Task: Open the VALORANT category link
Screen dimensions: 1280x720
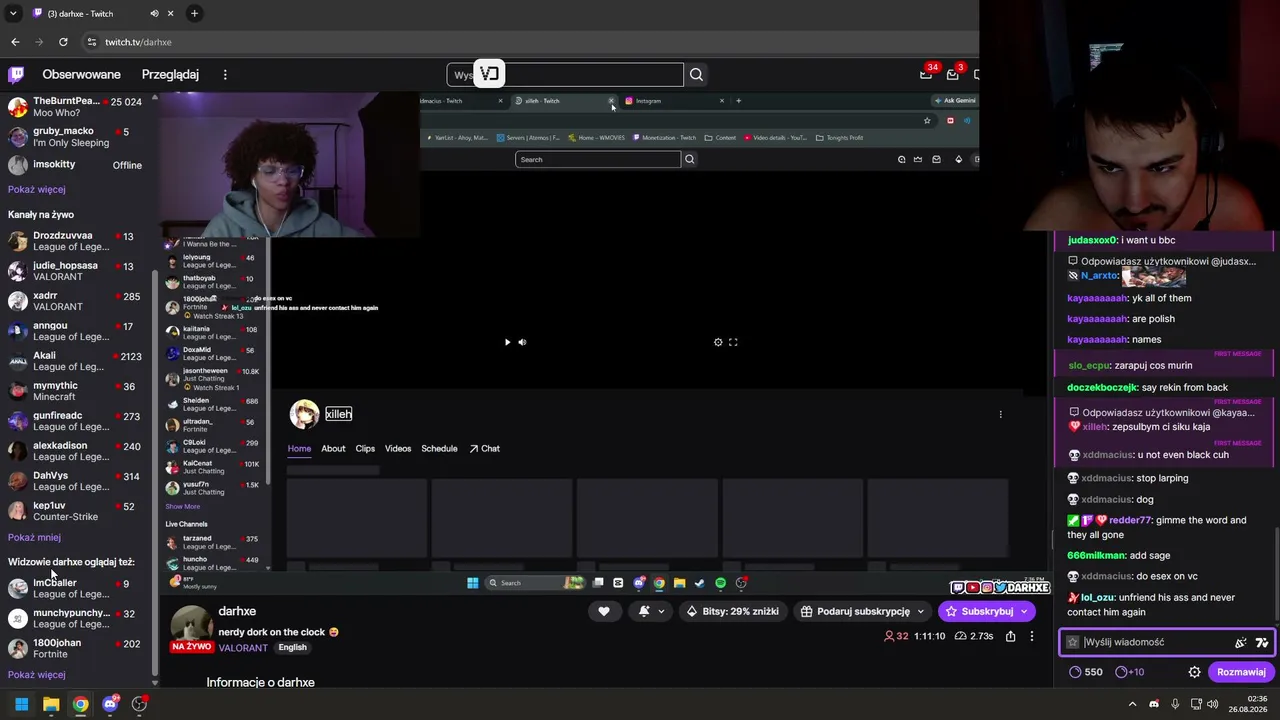Action: click(x=243, y=648)
